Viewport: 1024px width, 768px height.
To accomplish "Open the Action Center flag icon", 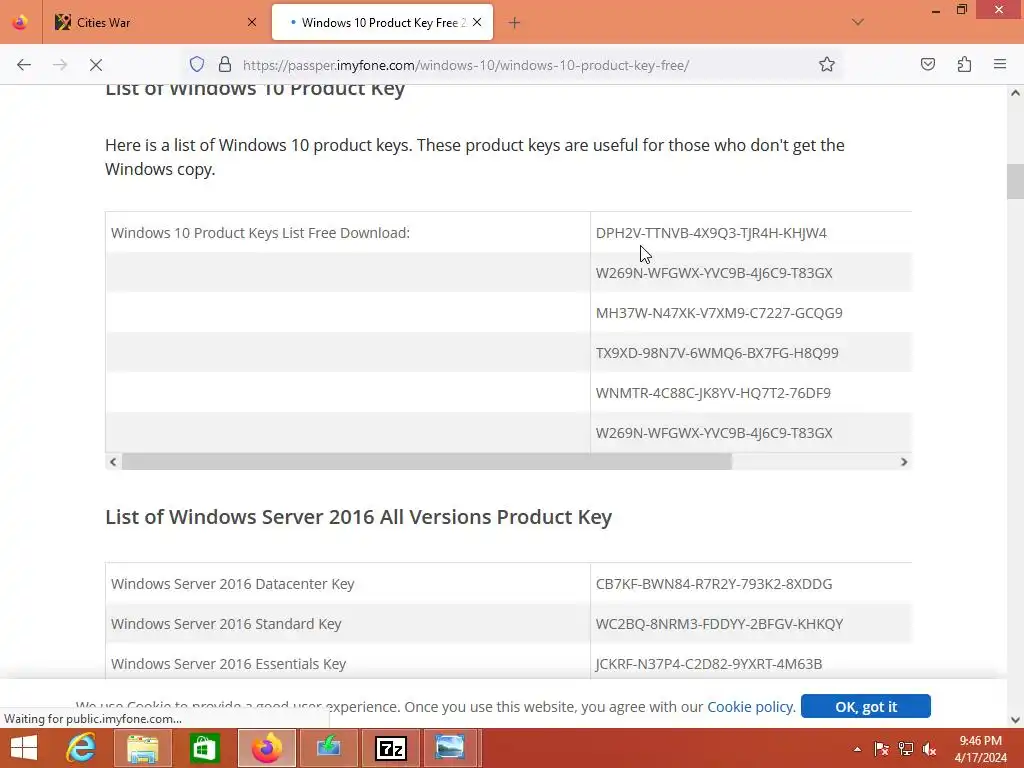I will [x=881, y=749].
